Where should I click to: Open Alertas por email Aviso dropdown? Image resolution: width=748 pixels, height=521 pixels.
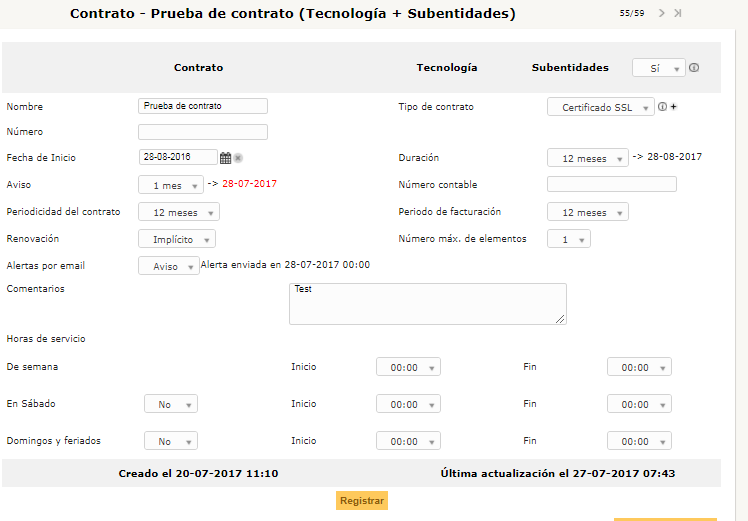tap(169, 266)
